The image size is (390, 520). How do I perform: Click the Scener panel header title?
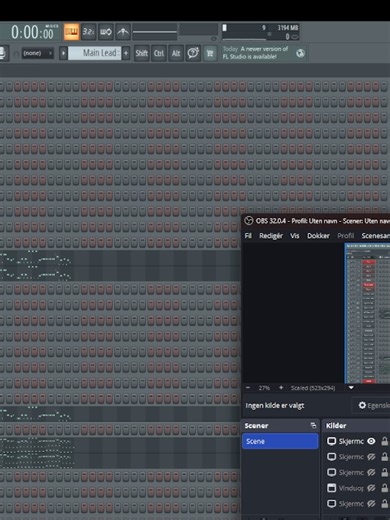(x=256, y=425)
